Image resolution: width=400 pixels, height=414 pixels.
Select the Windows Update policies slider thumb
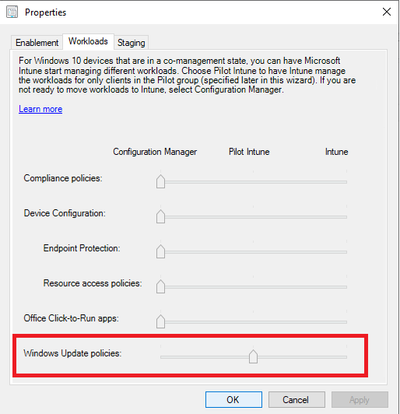tap(253, 356)
